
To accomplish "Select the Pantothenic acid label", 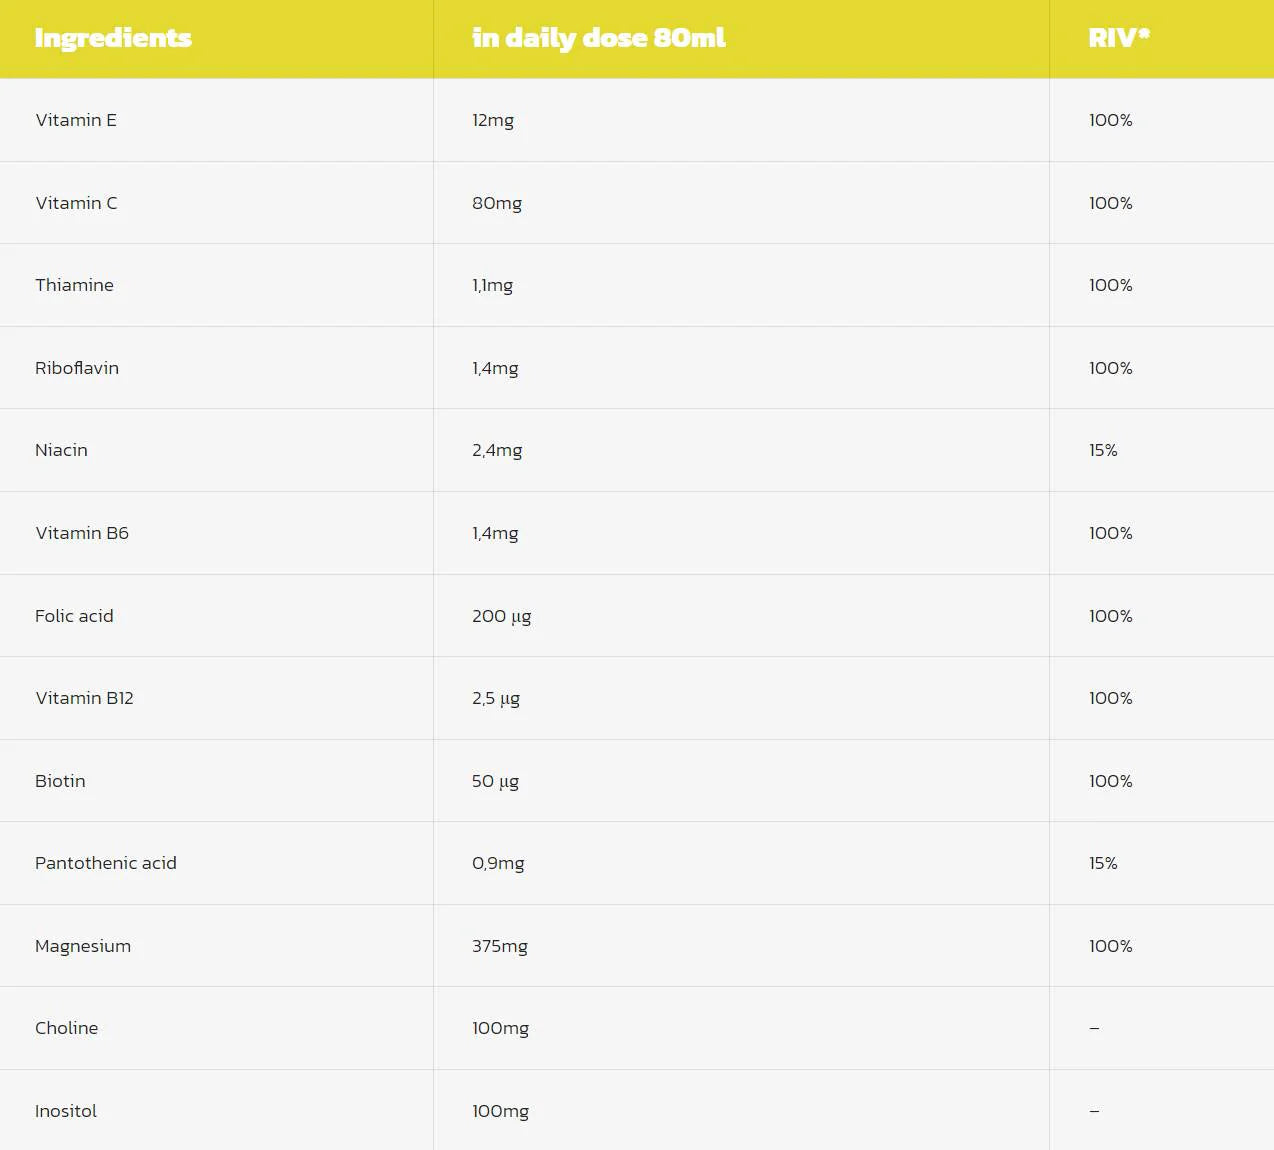I will point(106,863).
